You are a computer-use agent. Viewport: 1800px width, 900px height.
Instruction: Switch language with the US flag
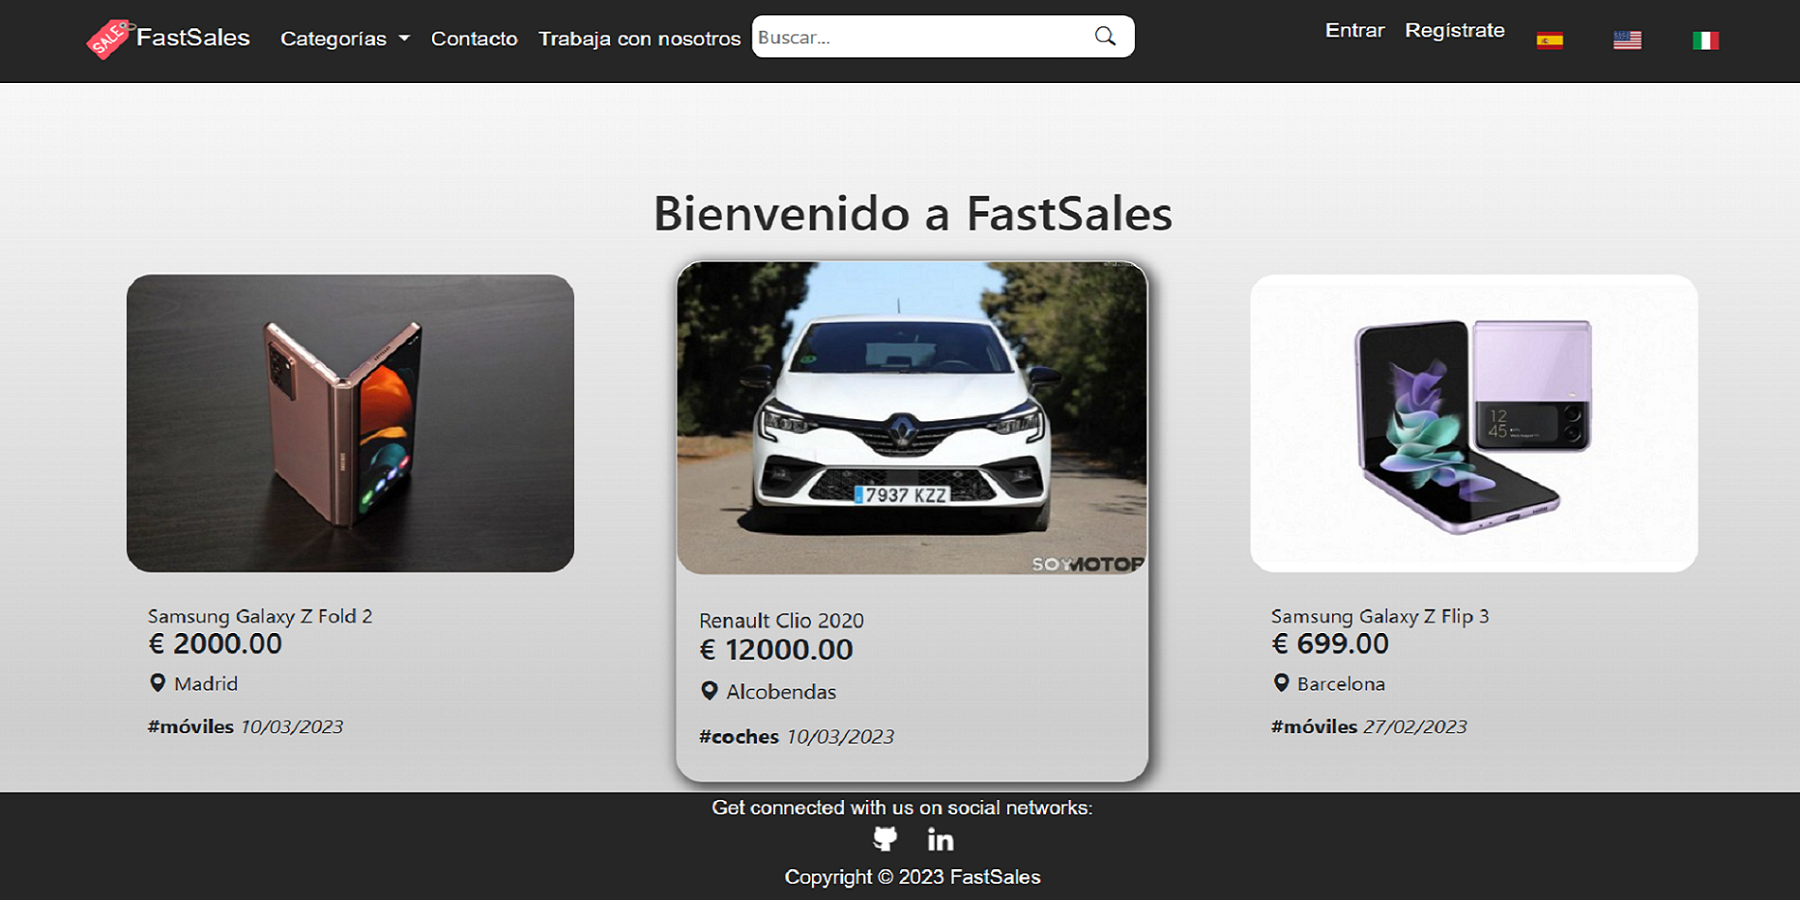[1627, 40]
